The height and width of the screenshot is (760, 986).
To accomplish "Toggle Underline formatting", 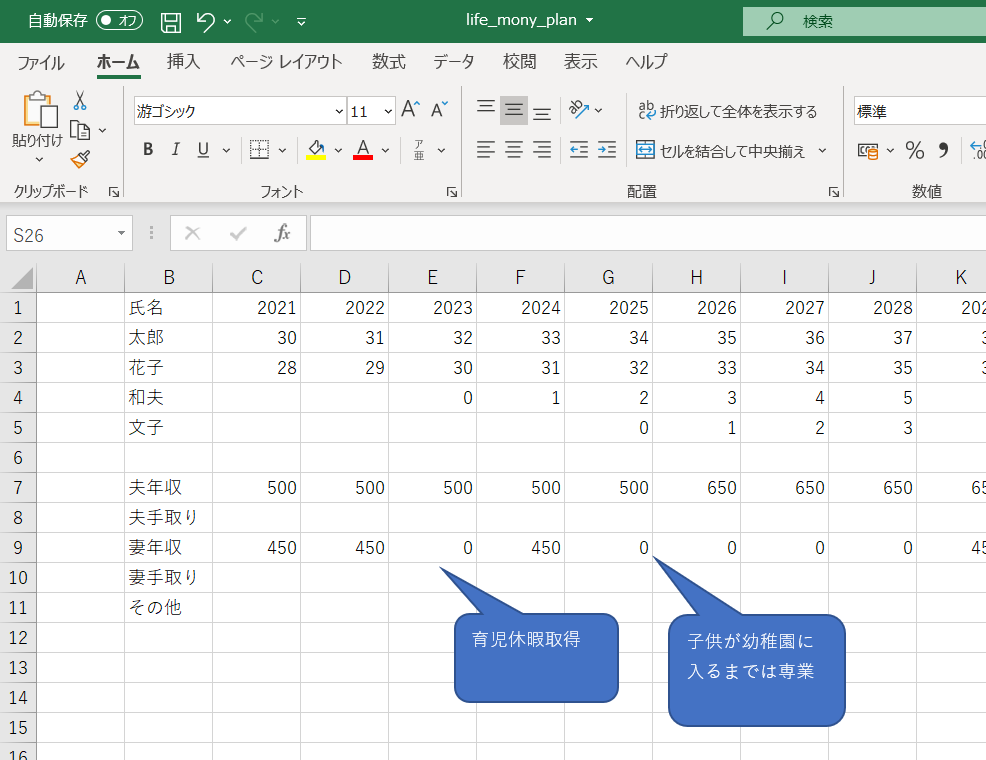I will tap(203, 150).
